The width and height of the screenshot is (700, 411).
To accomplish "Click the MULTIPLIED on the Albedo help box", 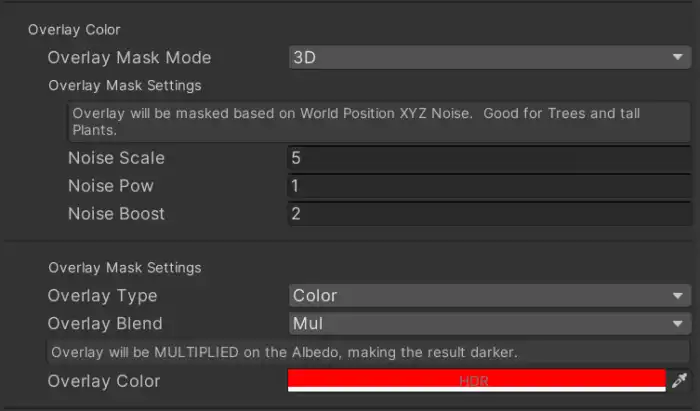I will [x=368, y=352].
